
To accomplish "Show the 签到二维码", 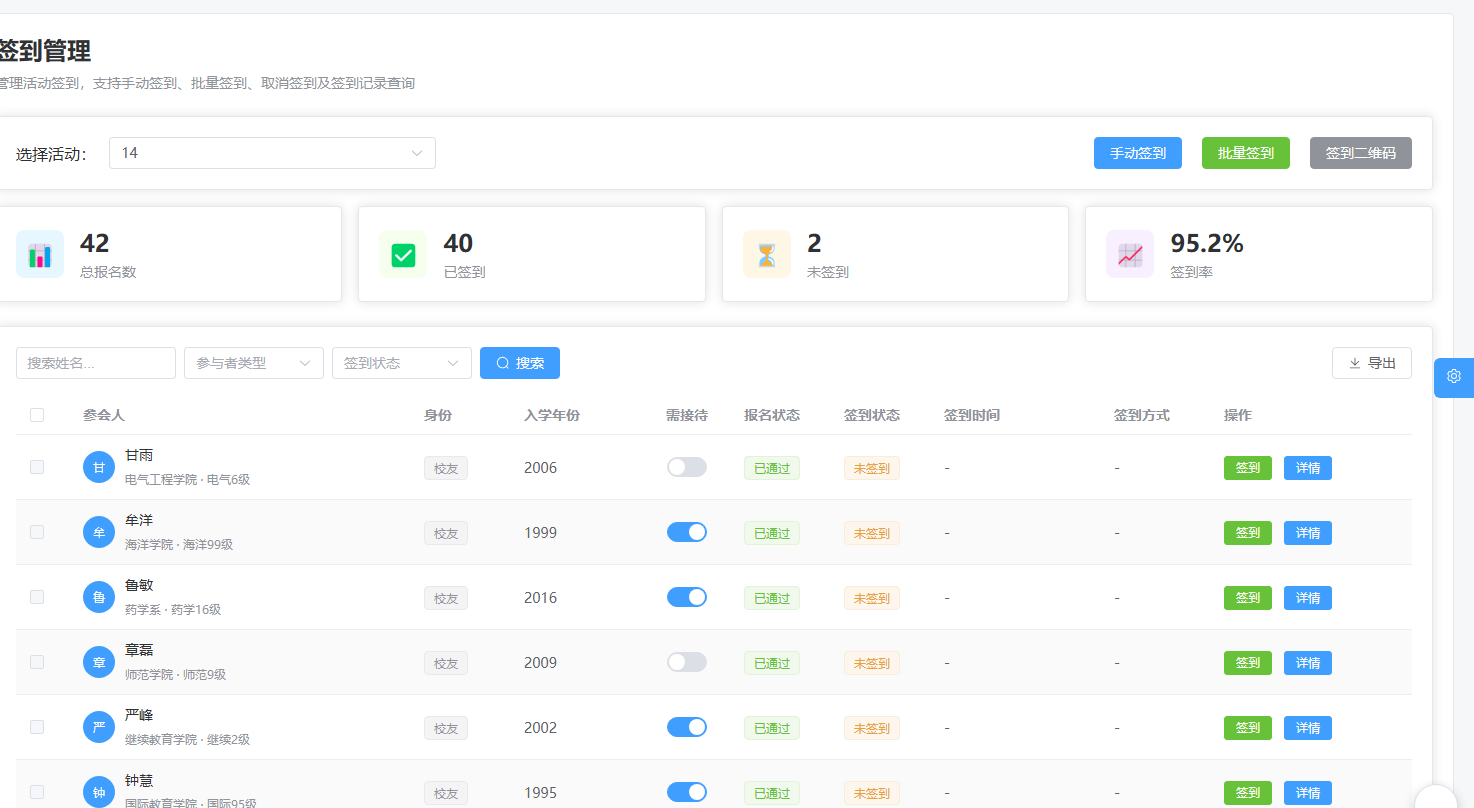I will 1361,153.
